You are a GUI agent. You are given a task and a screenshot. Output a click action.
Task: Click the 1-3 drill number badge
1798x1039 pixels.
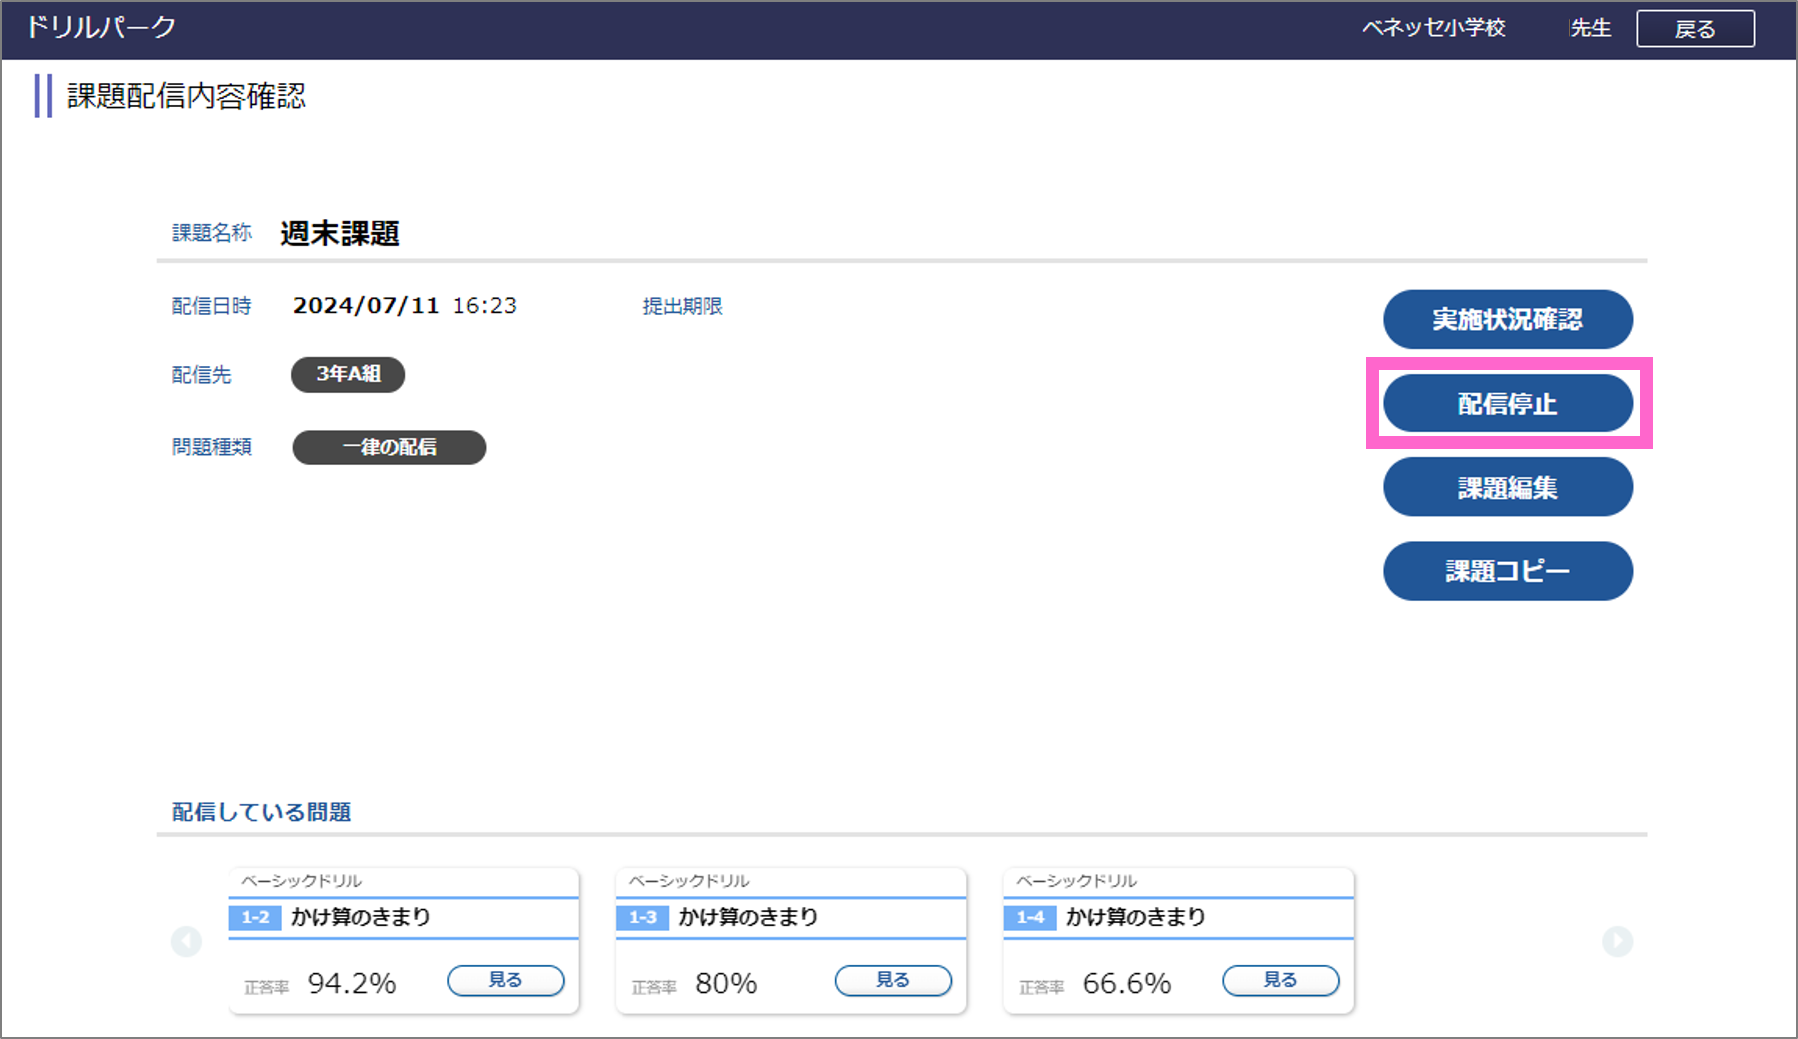pos(642,917)
